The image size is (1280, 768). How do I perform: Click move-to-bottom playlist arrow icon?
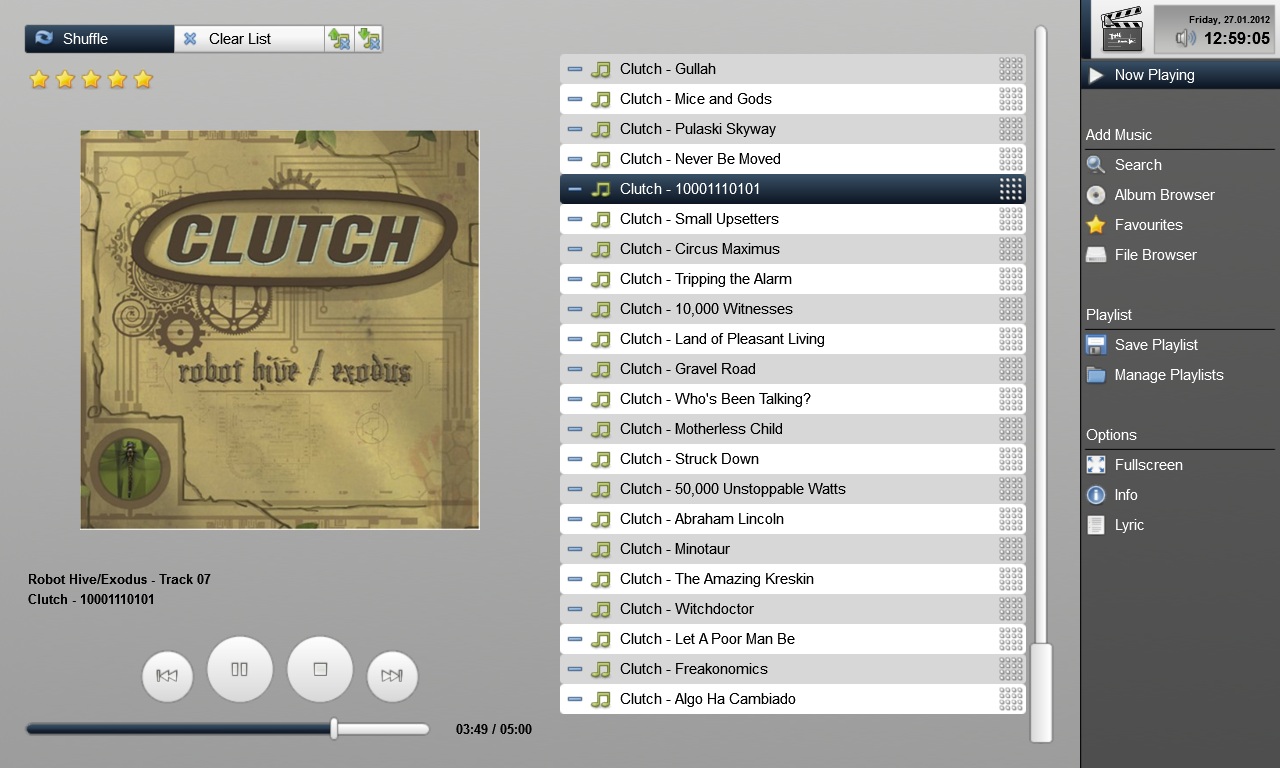tap(369, 39)
